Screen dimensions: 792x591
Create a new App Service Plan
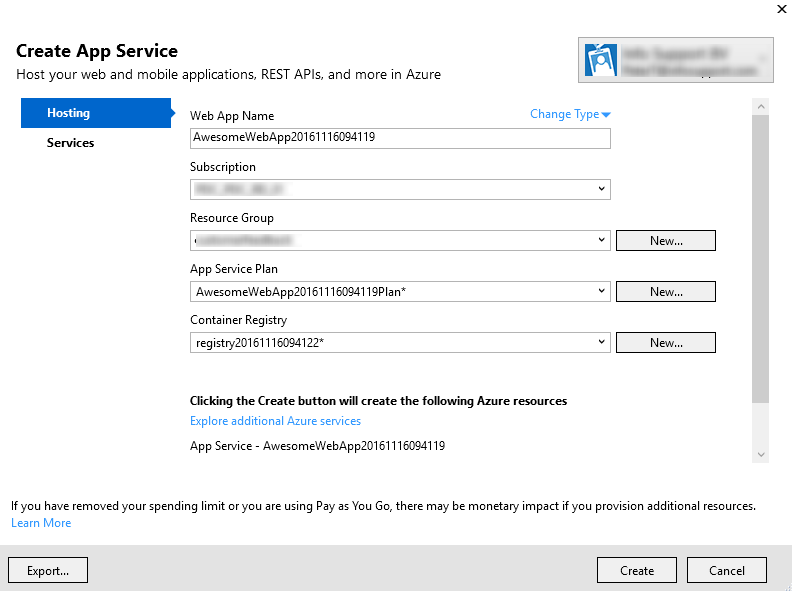coord(666,291)
